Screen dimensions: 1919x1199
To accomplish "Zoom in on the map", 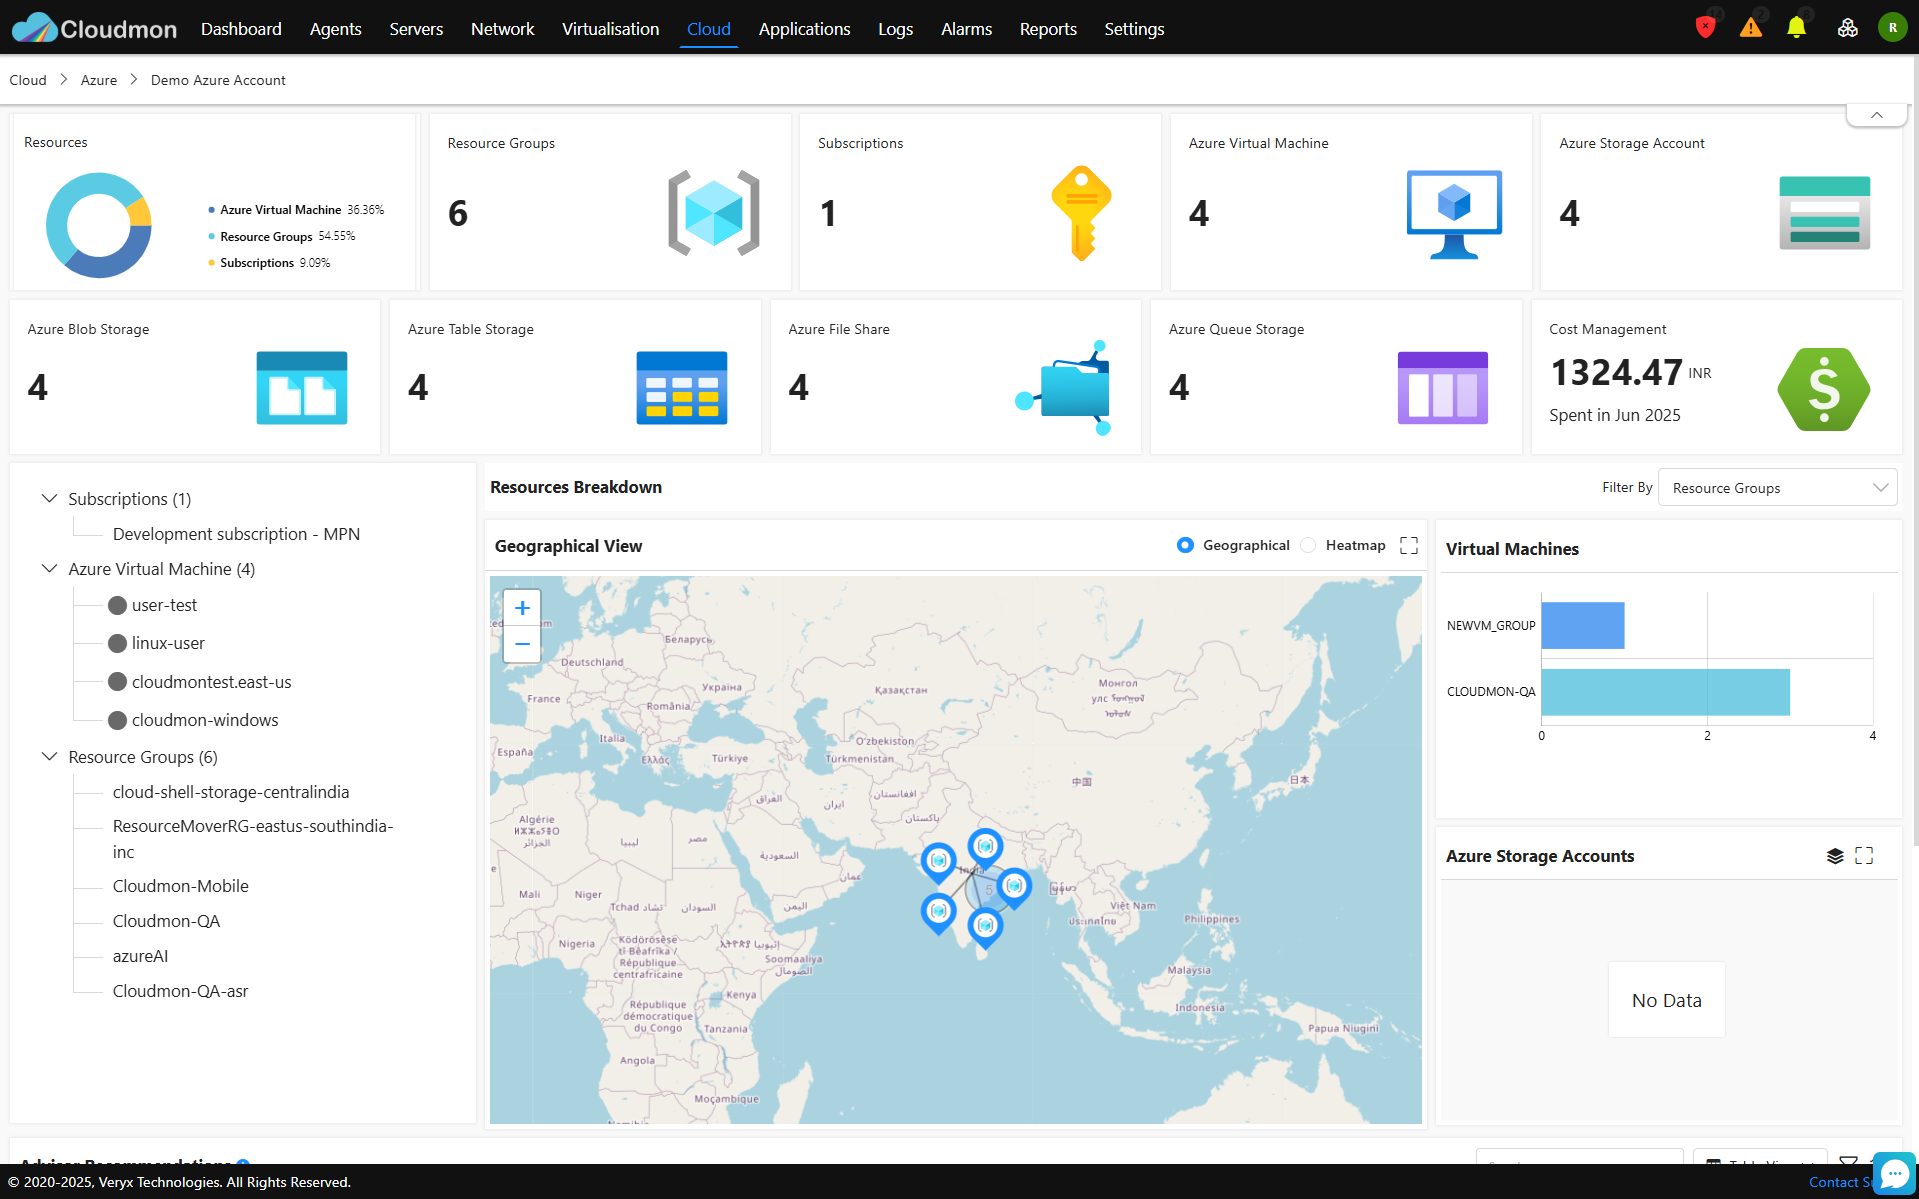I will (x=522, y=608).
